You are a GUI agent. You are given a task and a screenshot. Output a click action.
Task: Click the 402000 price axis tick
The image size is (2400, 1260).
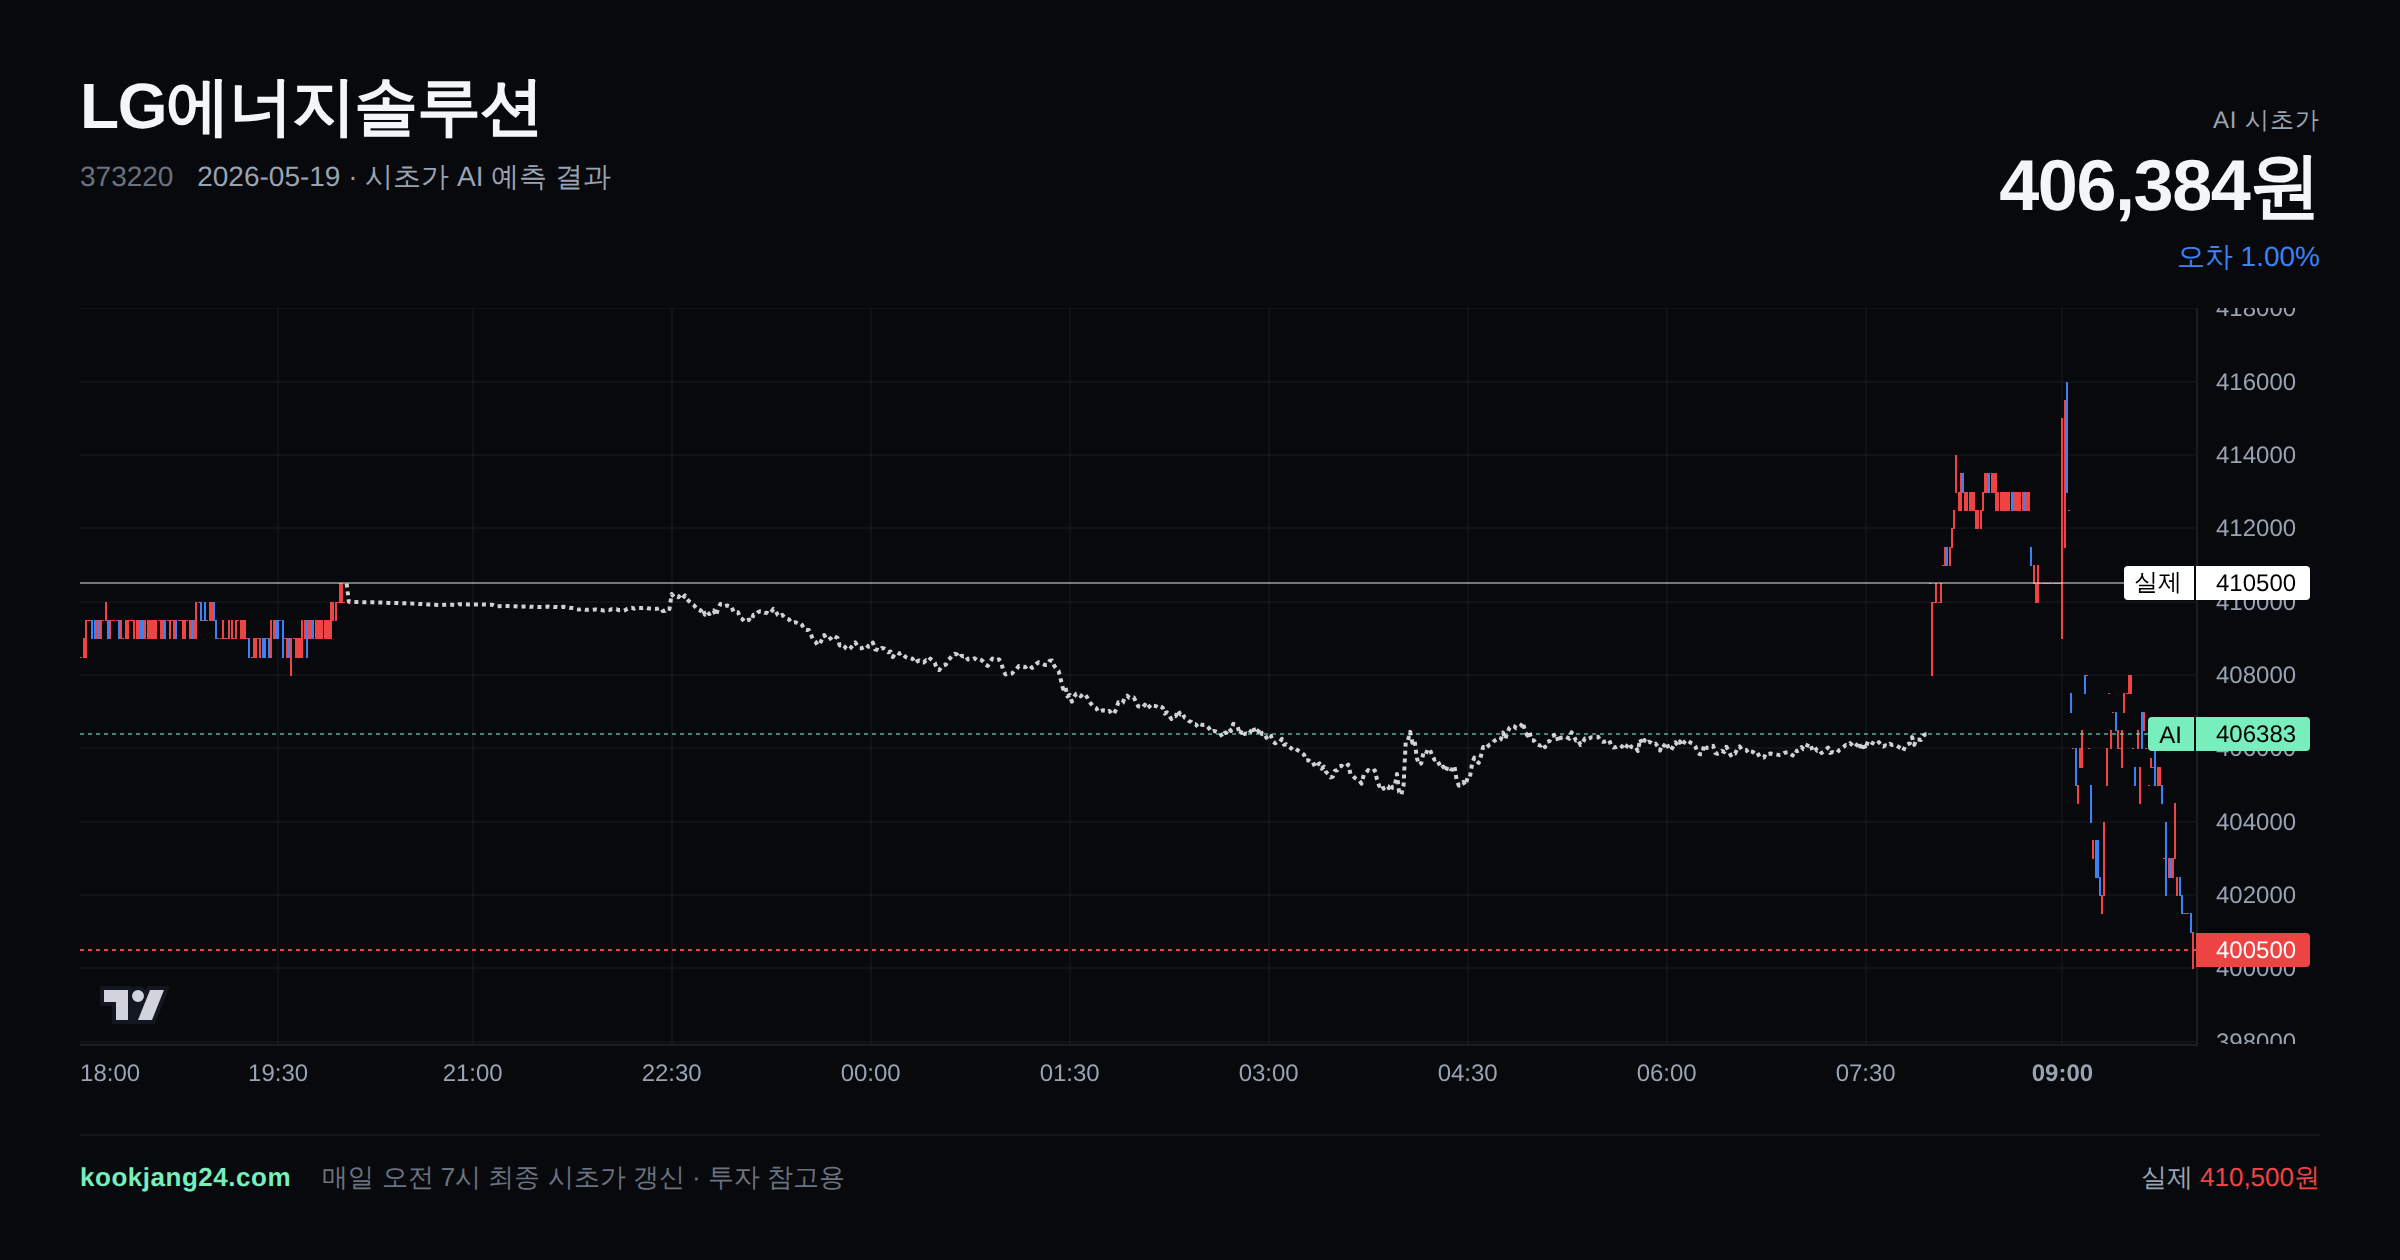(x=2255, y=895)
